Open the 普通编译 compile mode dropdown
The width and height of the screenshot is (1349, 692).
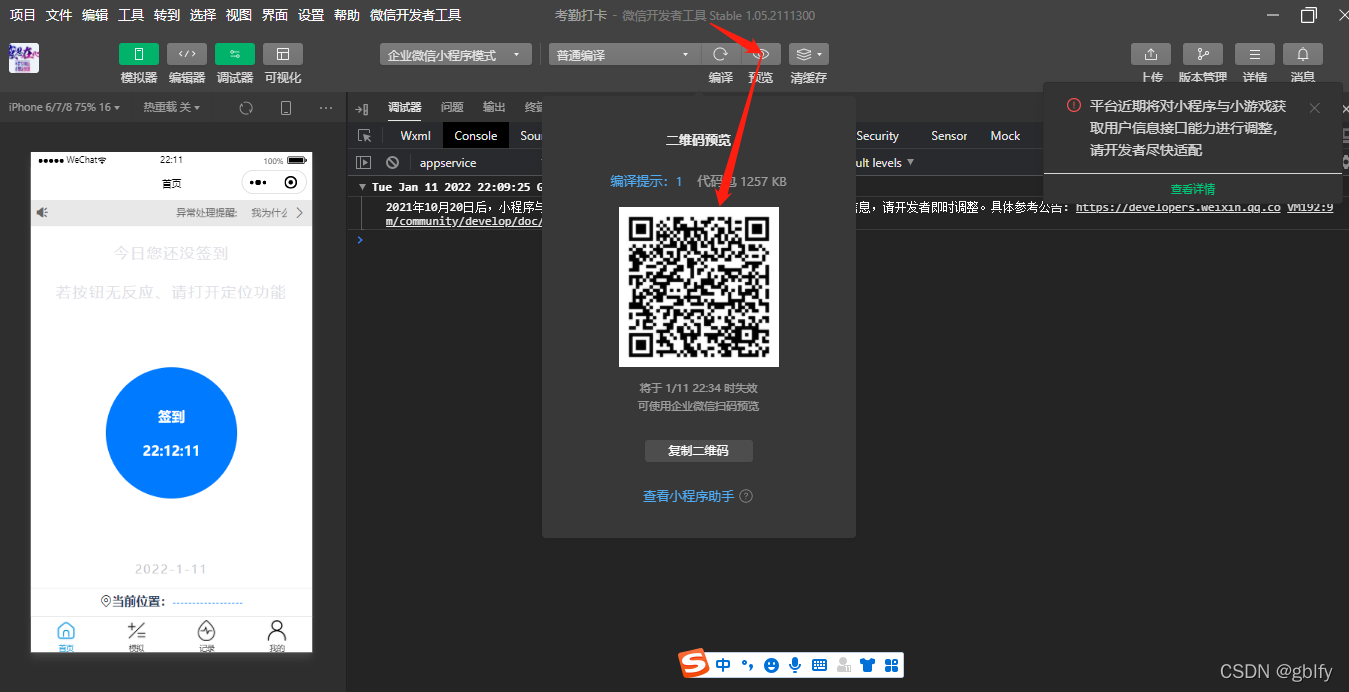tap(623, 54)
